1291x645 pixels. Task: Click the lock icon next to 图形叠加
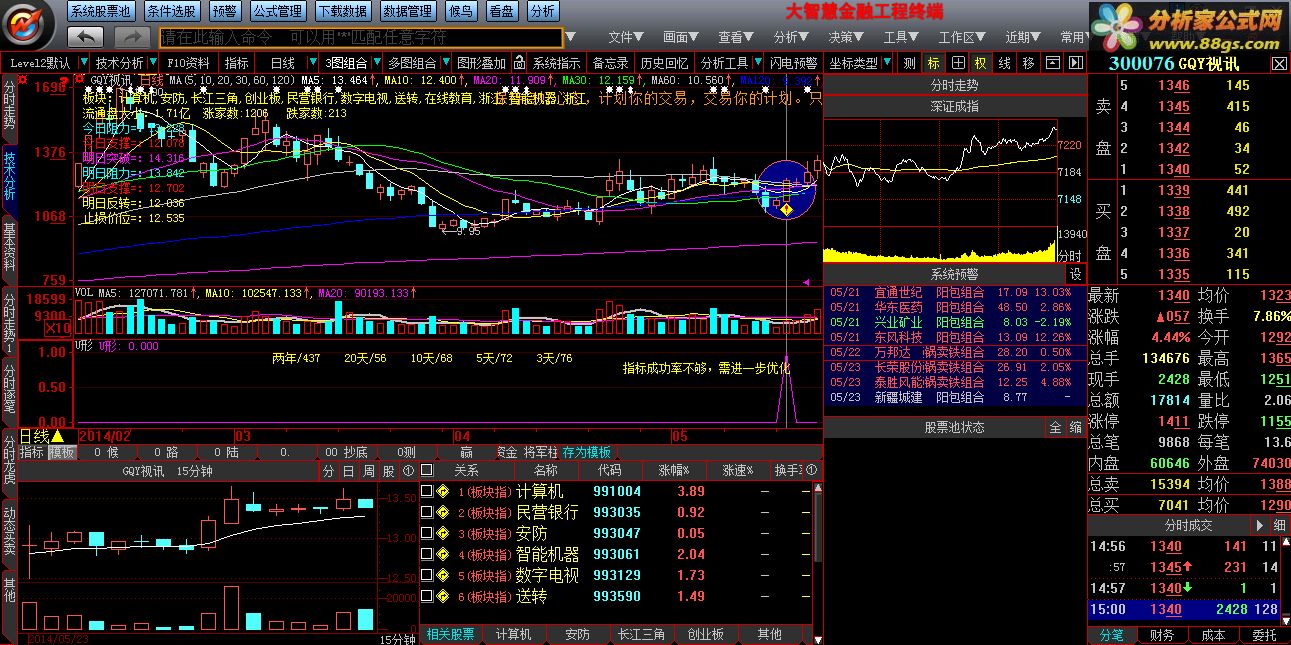(521, 62)
